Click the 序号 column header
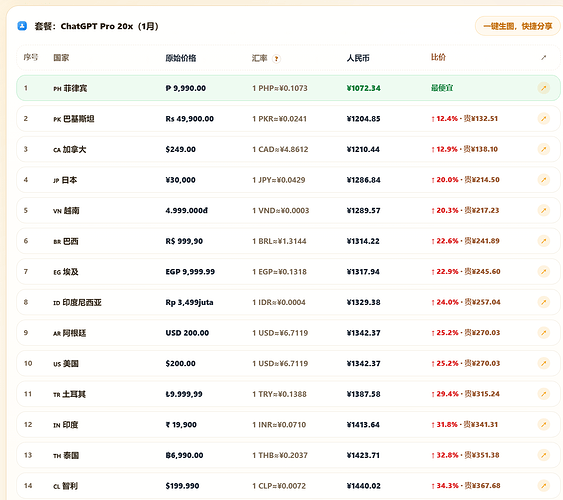Screen dimensions: 563x500 coord(31,57)
